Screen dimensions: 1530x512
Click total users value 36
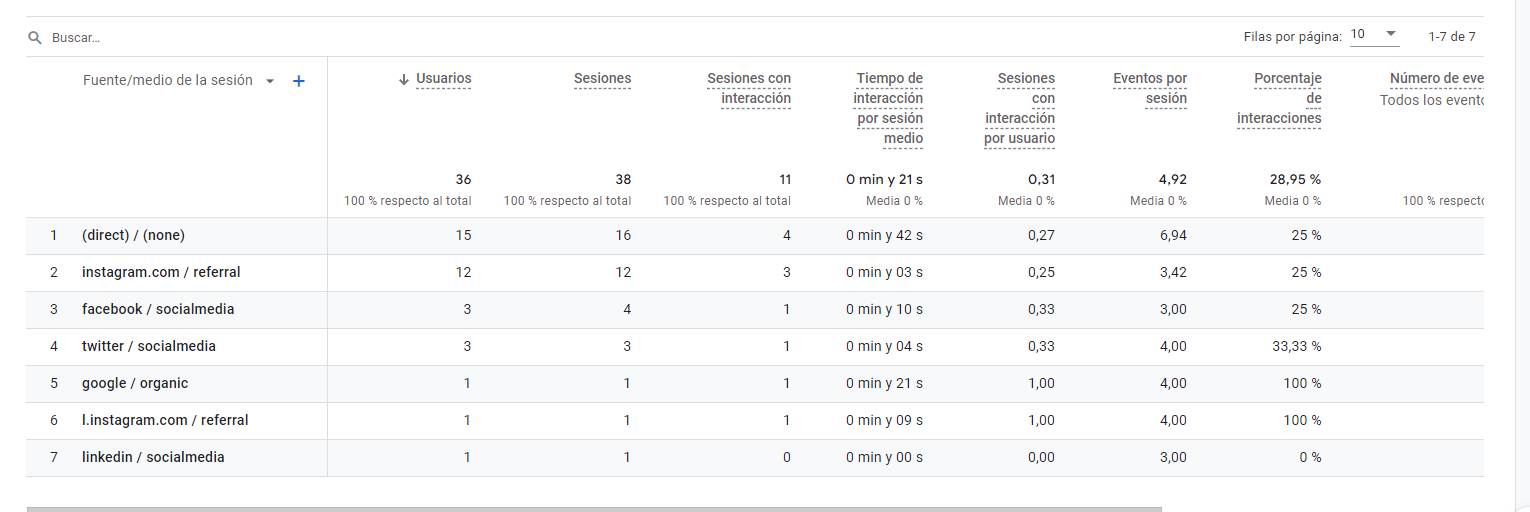coord(463,179)
